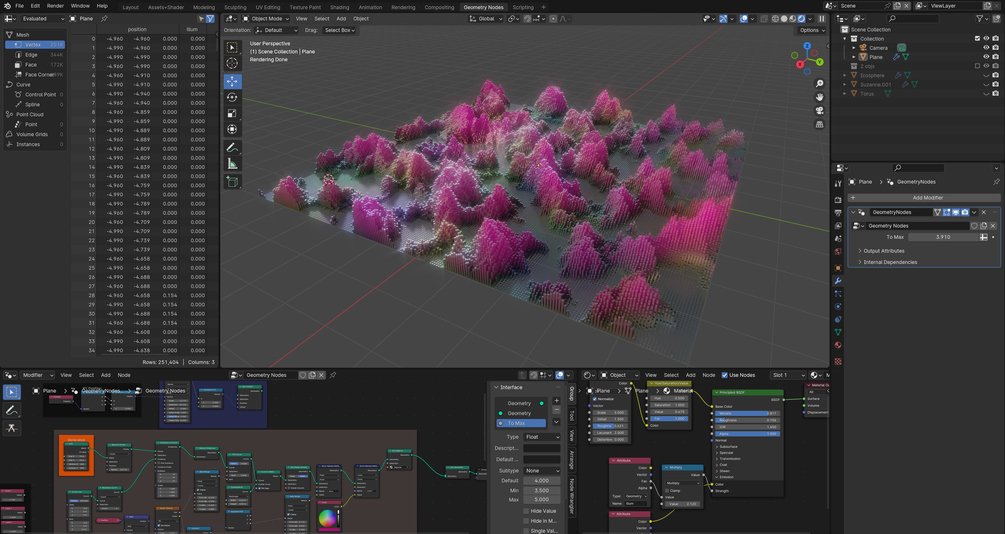1005x534 pixels.
Task: Switch to the Scripting workspace tab
Action: click(x=523, y=7)
